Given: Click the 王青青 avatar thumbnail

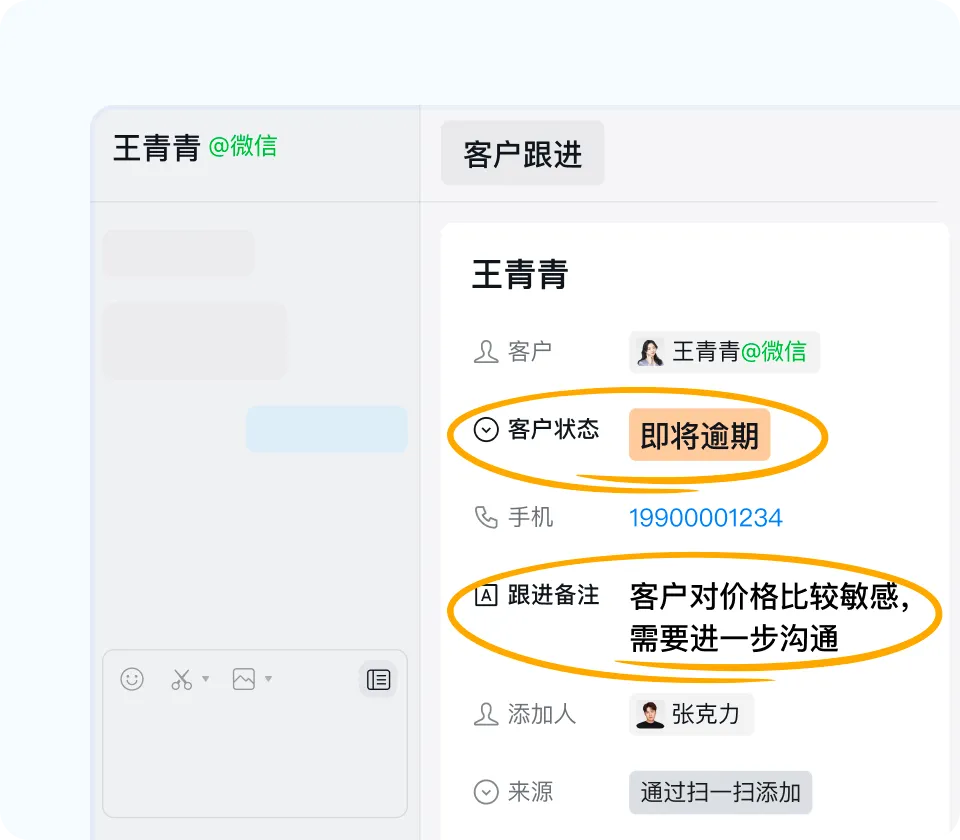Looking at the screenshot, I should [x=651, y=351].
